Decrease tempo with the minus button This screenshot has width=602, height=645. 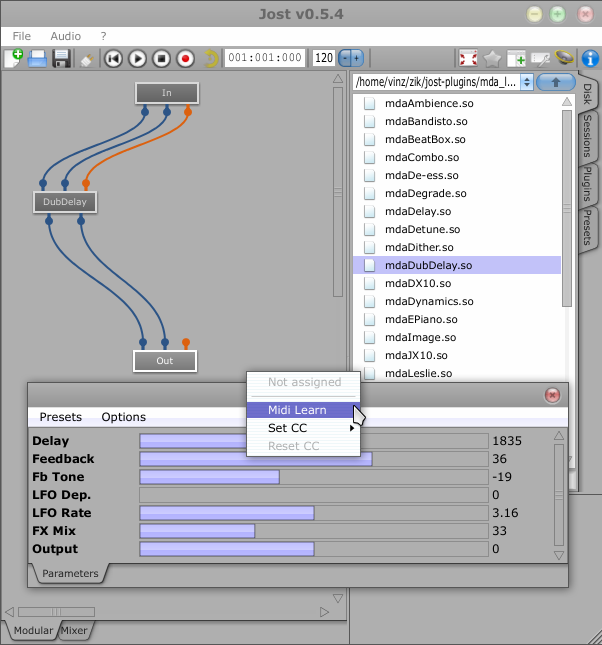click(345, 58)
